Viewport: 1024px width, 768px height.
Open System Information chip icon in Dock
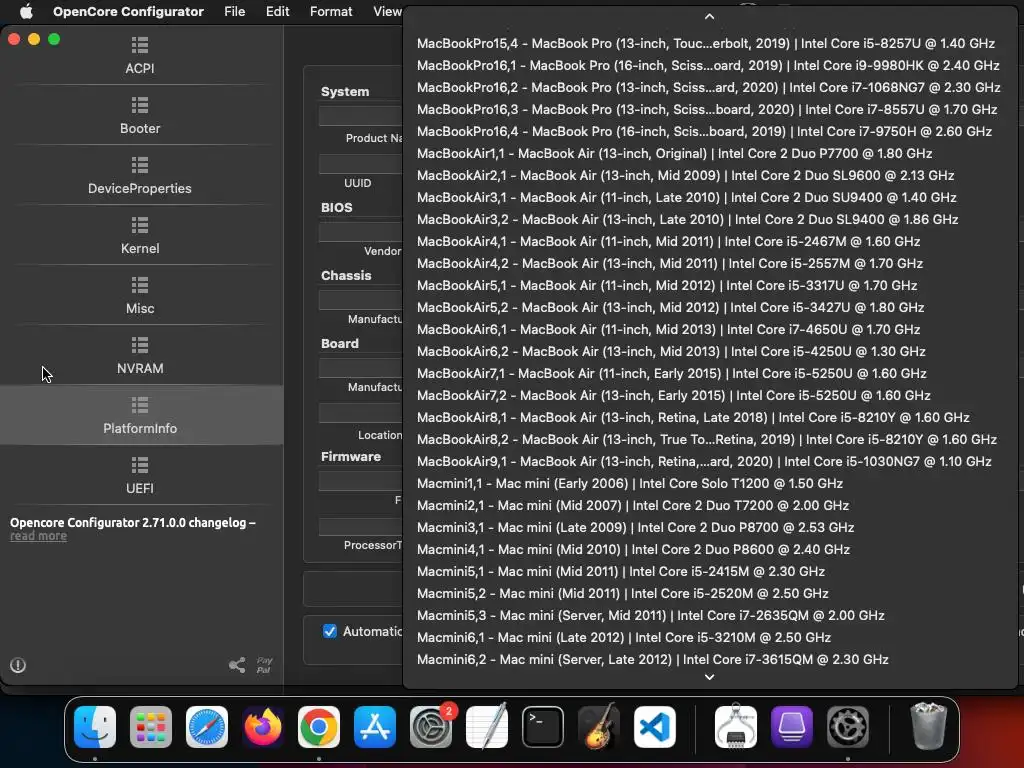(736, 727)
